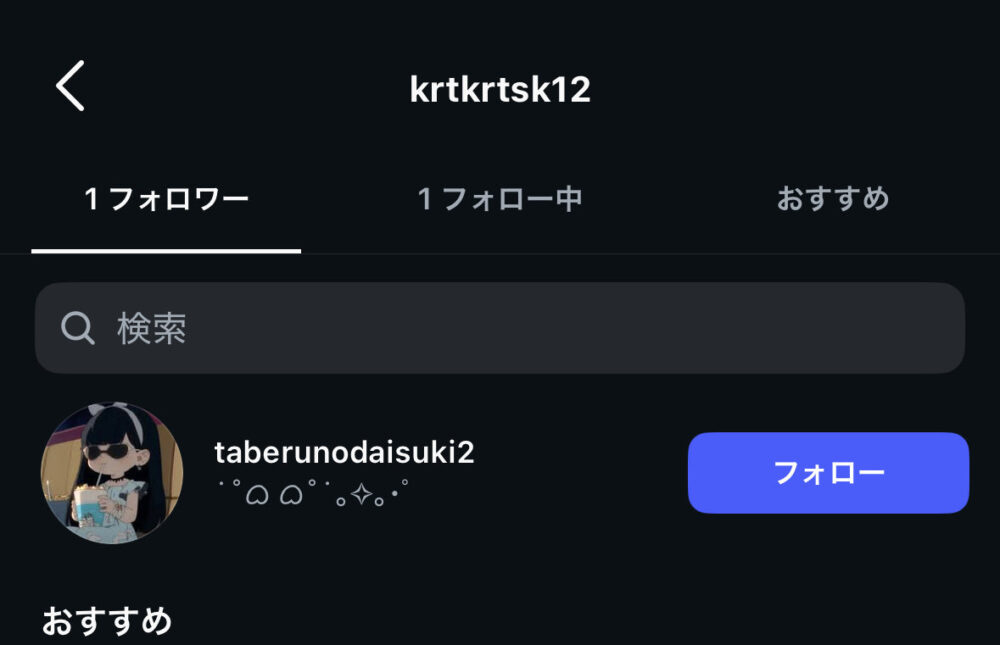Tap the back arrow icon
Screen dimensions: 1000x645
(x=70, y=86)
